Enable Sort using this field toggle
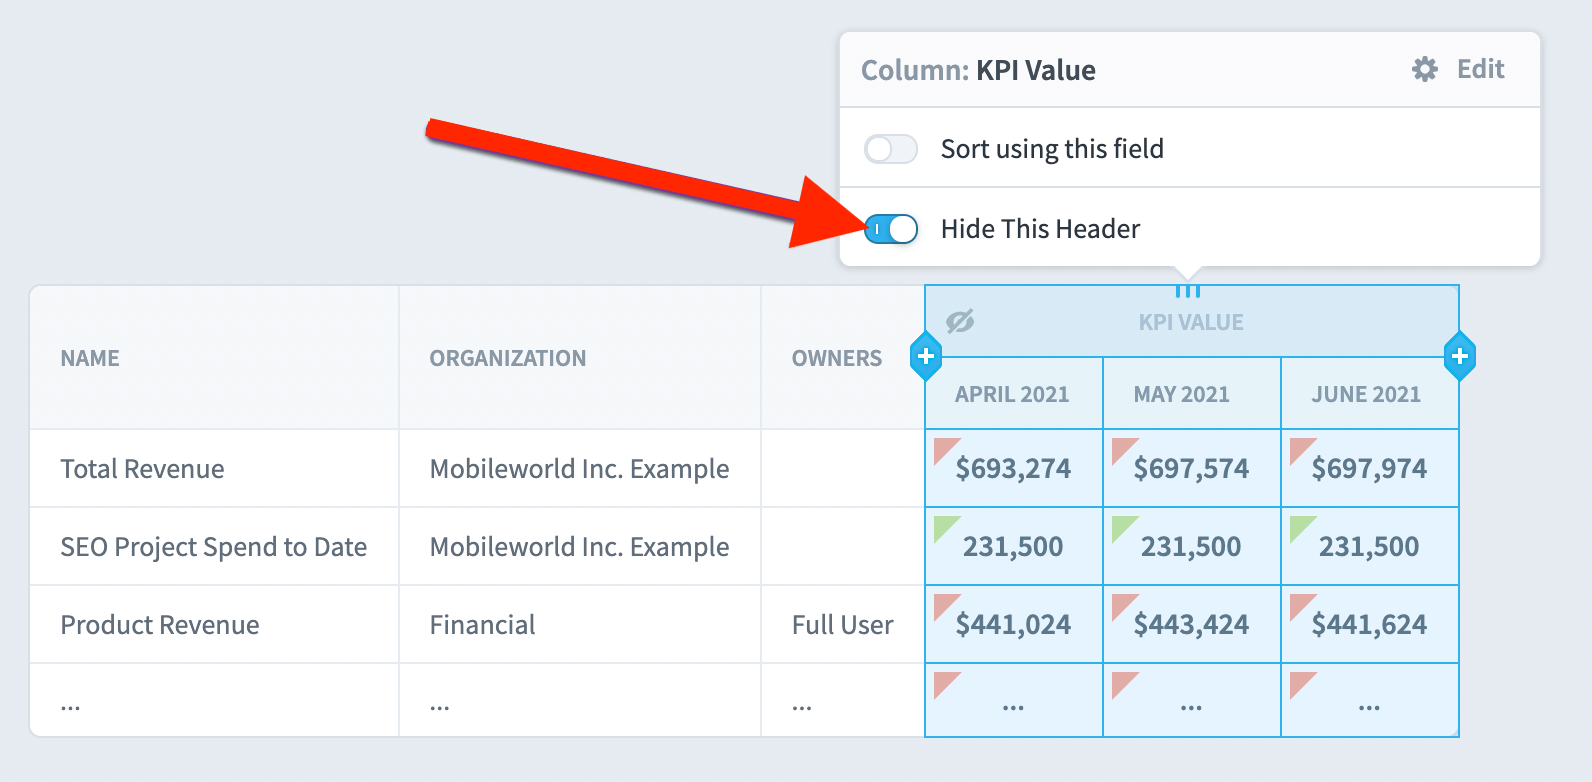This screenshot has height=782, width=1592. click(891, 149)
